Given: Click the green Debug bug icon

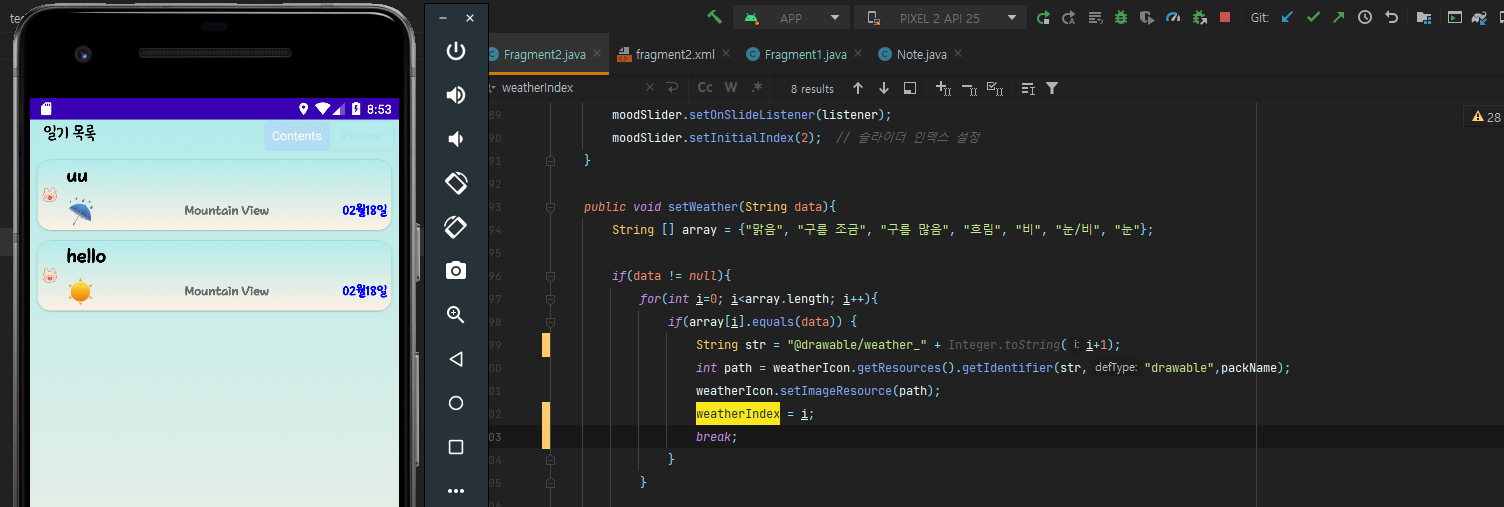Looking at the screenshot, I should (x=1121, y=17).
